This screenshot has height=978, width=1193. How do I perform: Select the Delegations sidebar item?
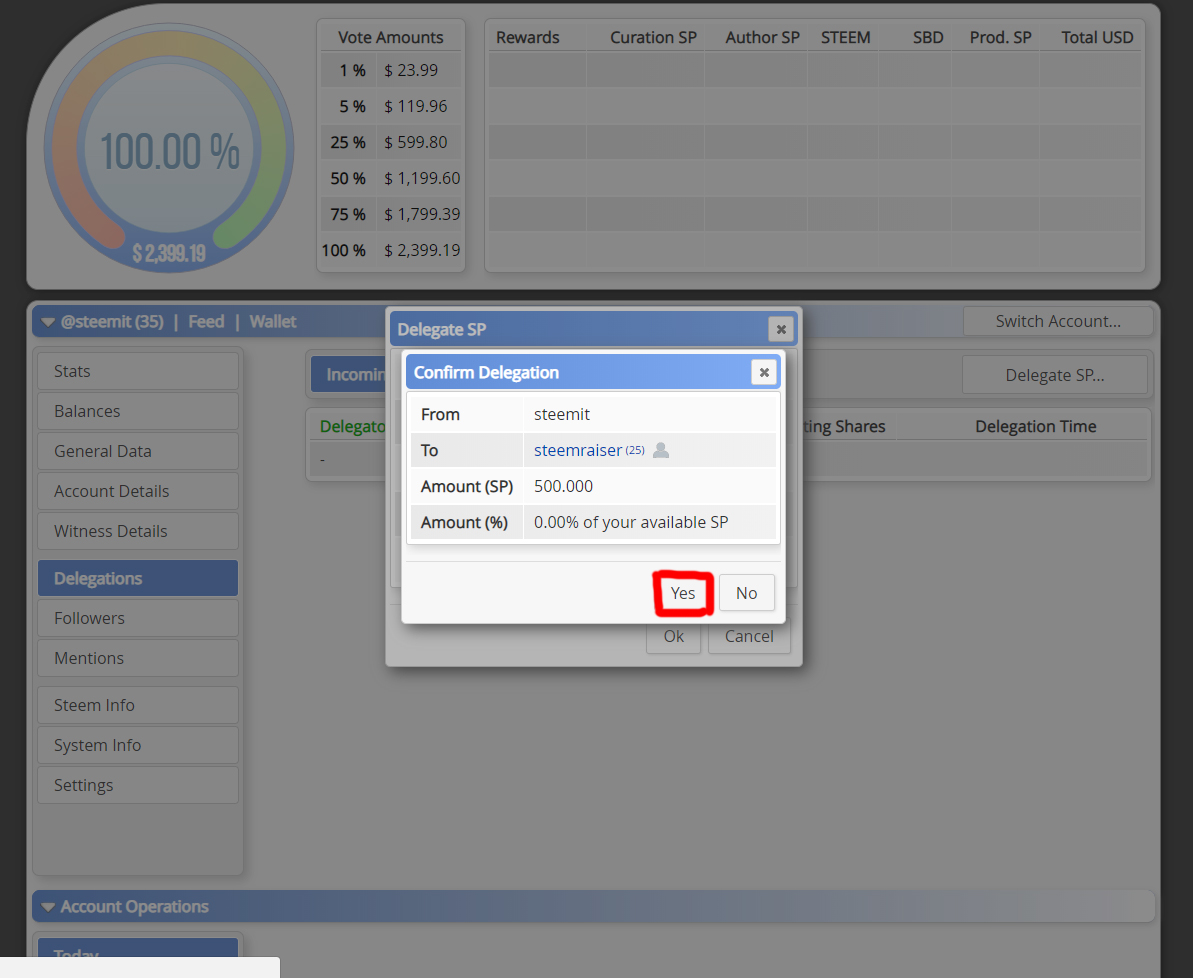(x=138, y=578)
